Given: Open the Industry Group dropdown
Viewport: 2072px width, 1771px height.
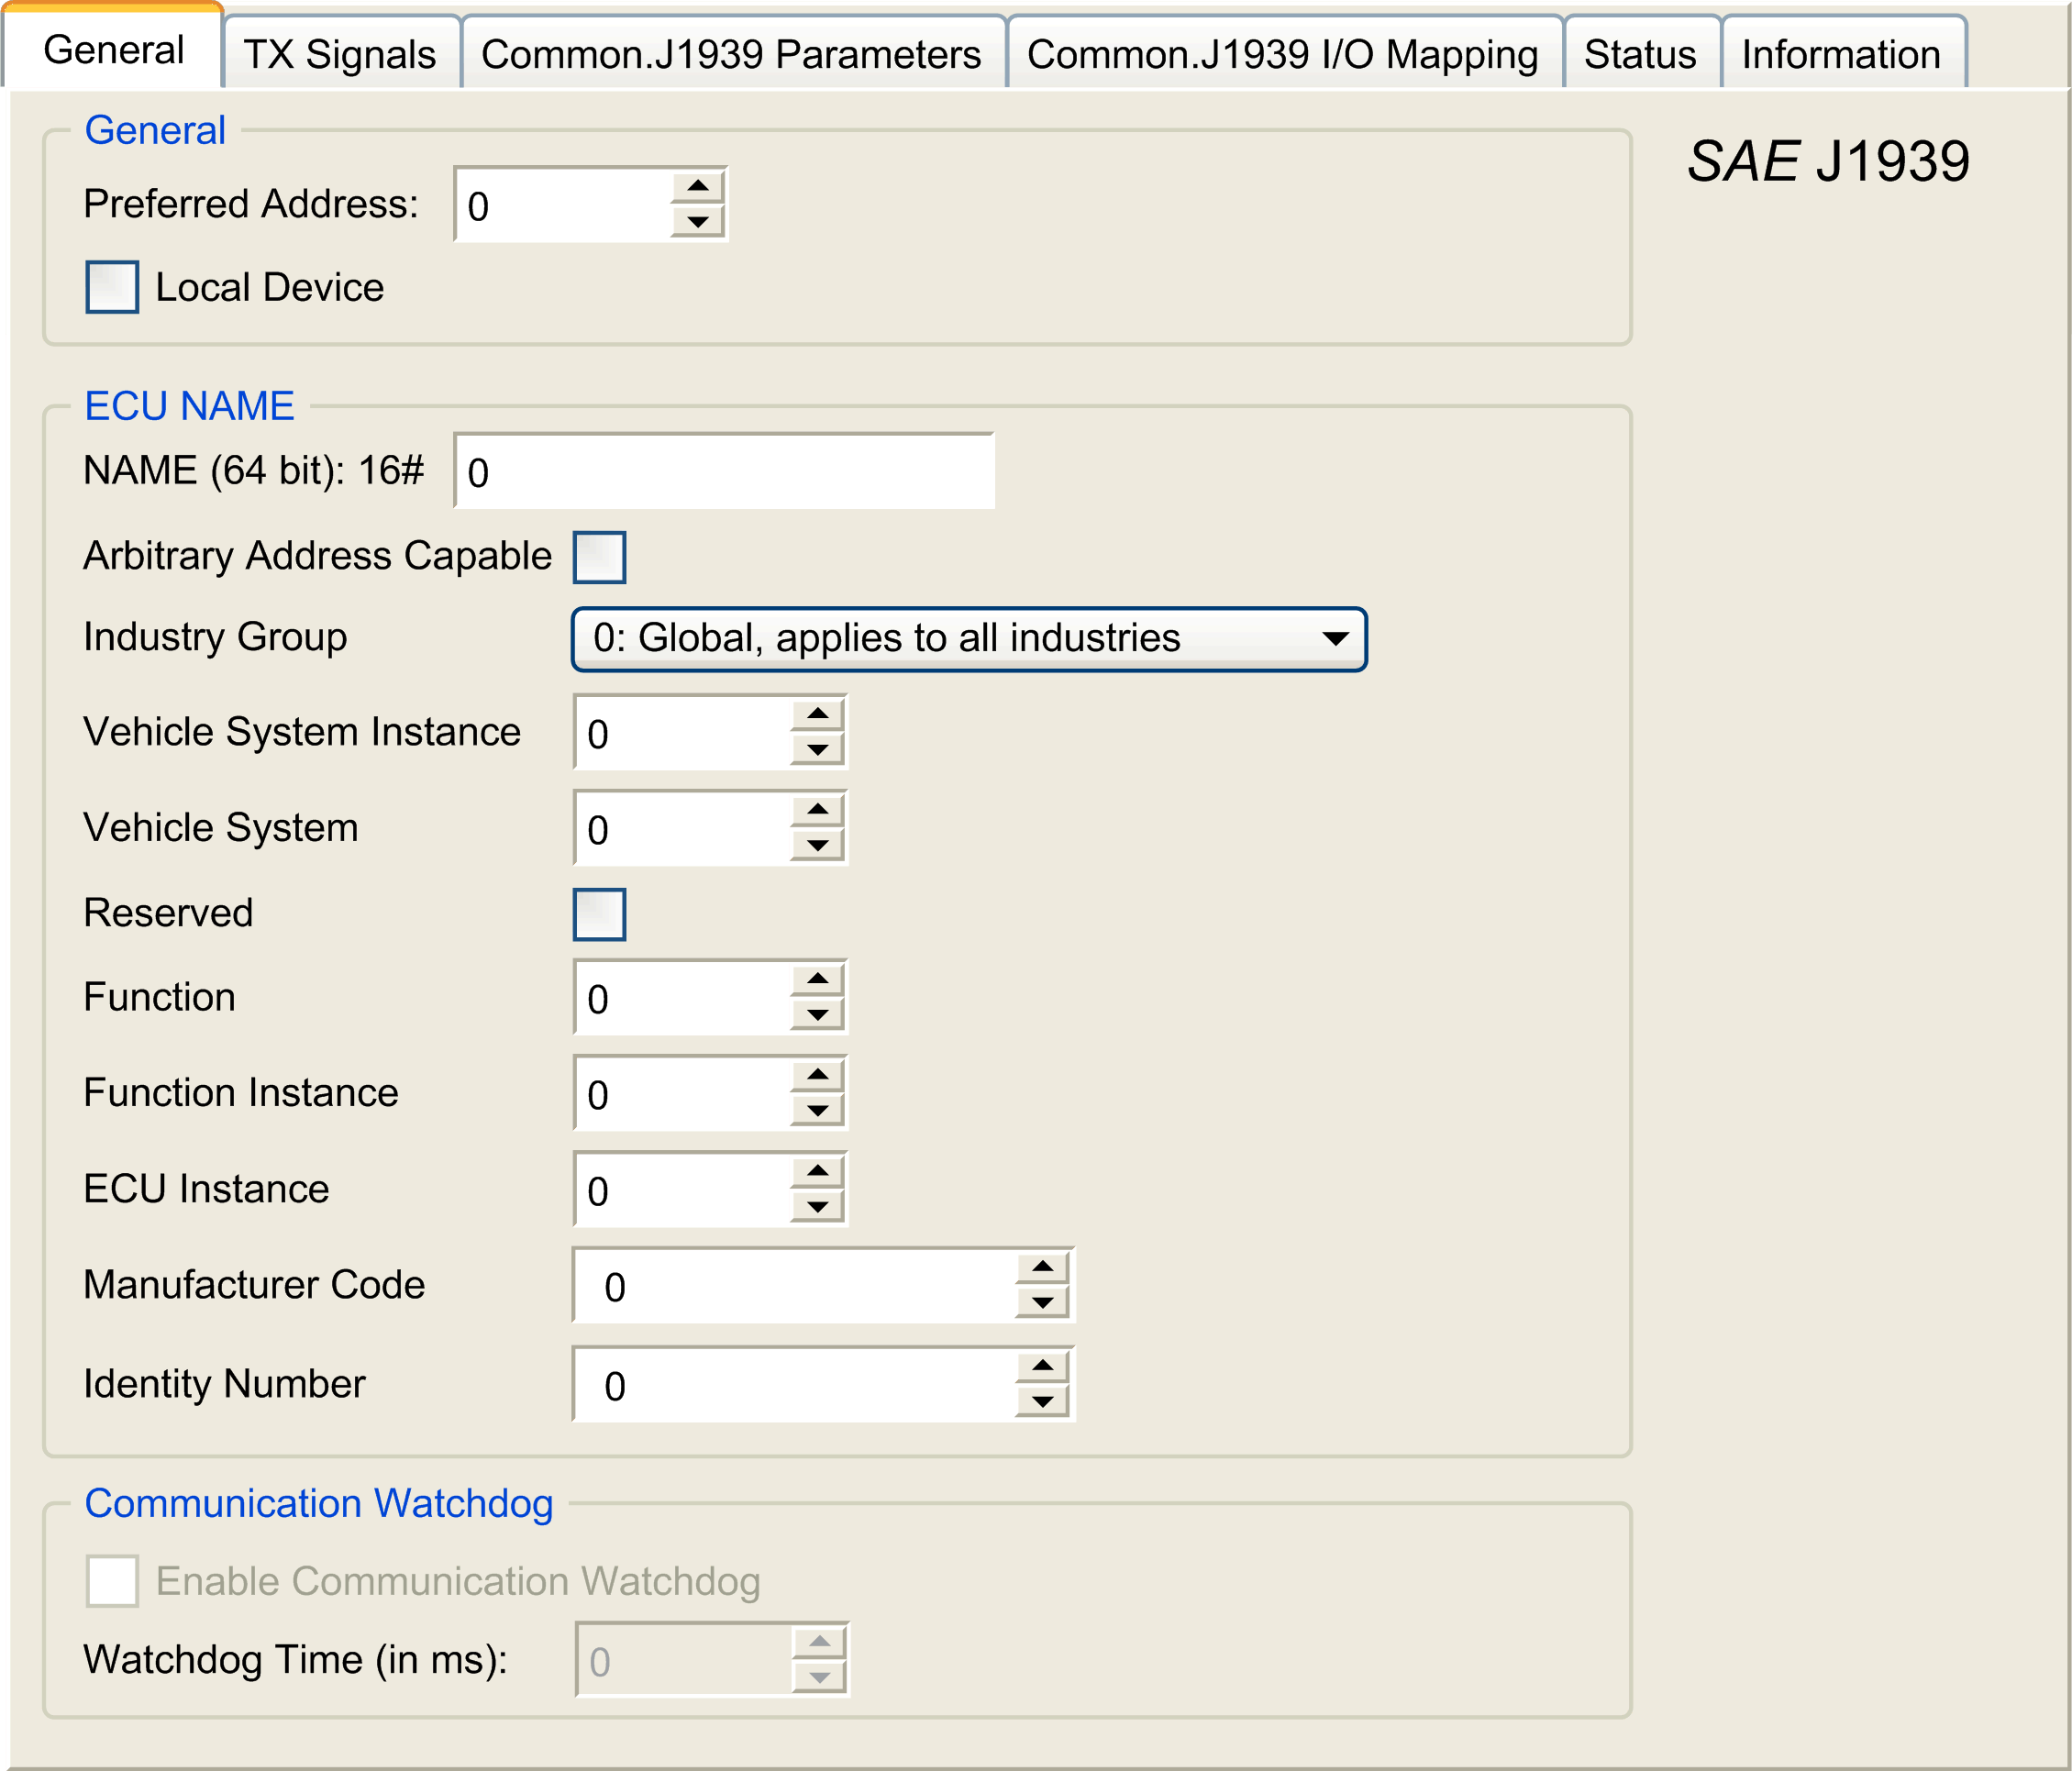Looking at the screenshot, I should click(968, 639).
